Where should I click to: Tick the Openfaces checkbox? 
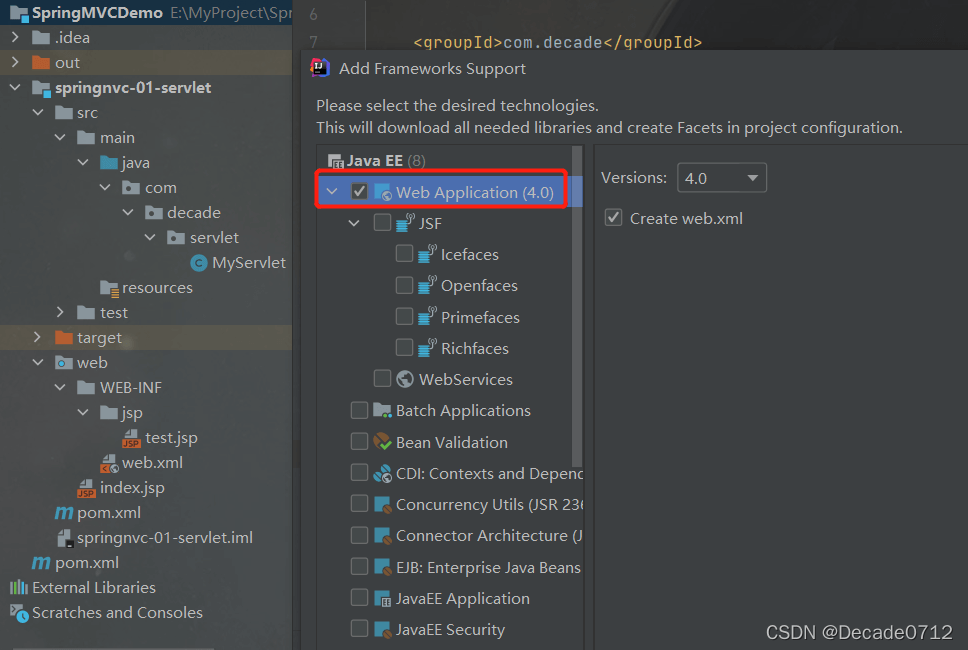tap(404, 285)
